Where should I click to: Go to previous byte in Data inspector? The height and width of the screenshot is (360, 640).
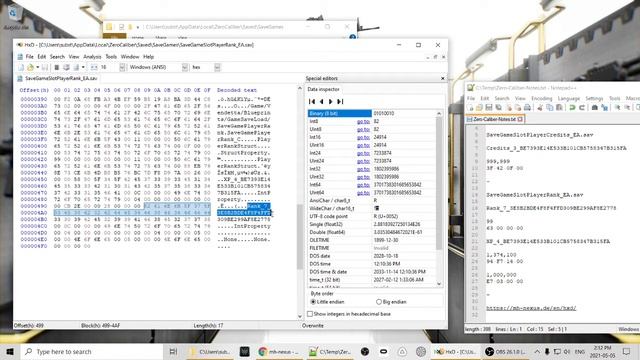tap(322, 101)
